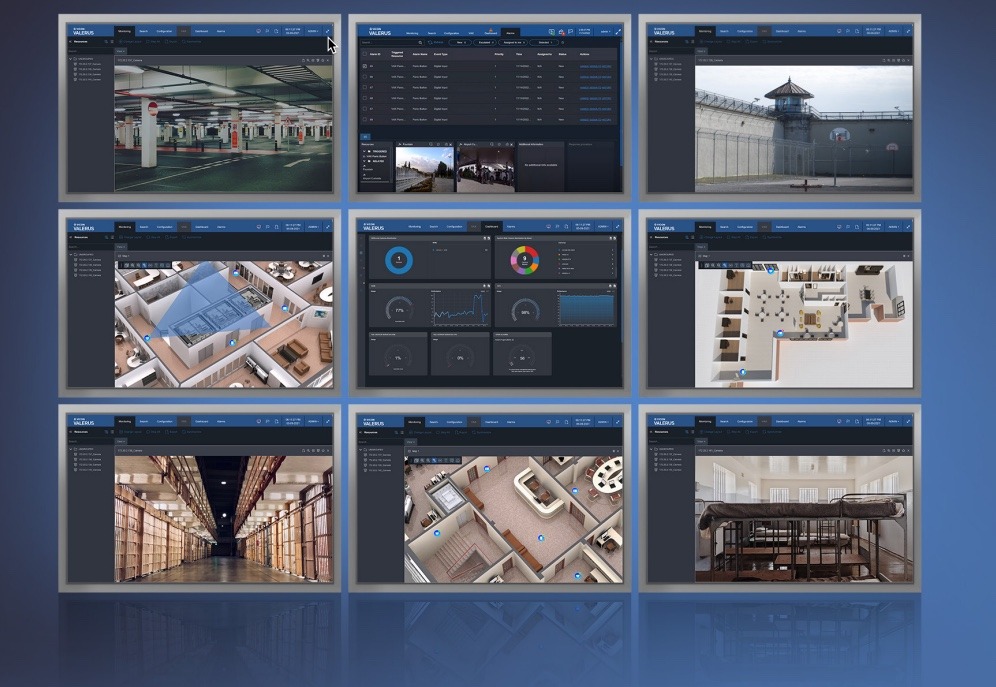Click the Fountain camera video thumbnail
Viewport: 996px width, 687px height.
point(424,169)
